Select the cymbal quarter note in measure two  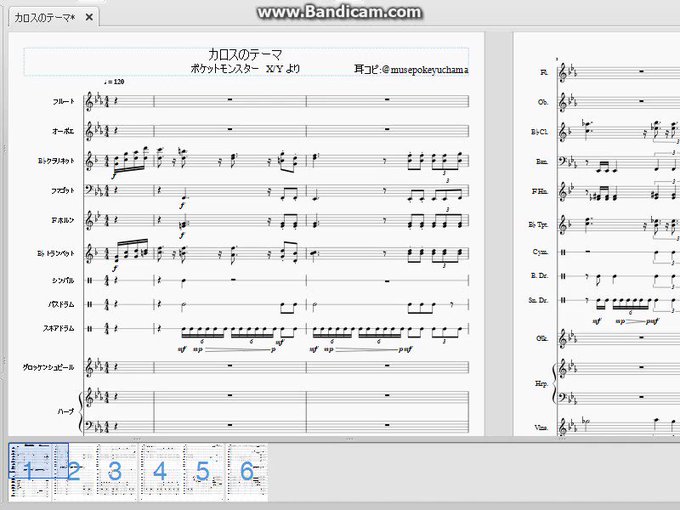[183, 282]
